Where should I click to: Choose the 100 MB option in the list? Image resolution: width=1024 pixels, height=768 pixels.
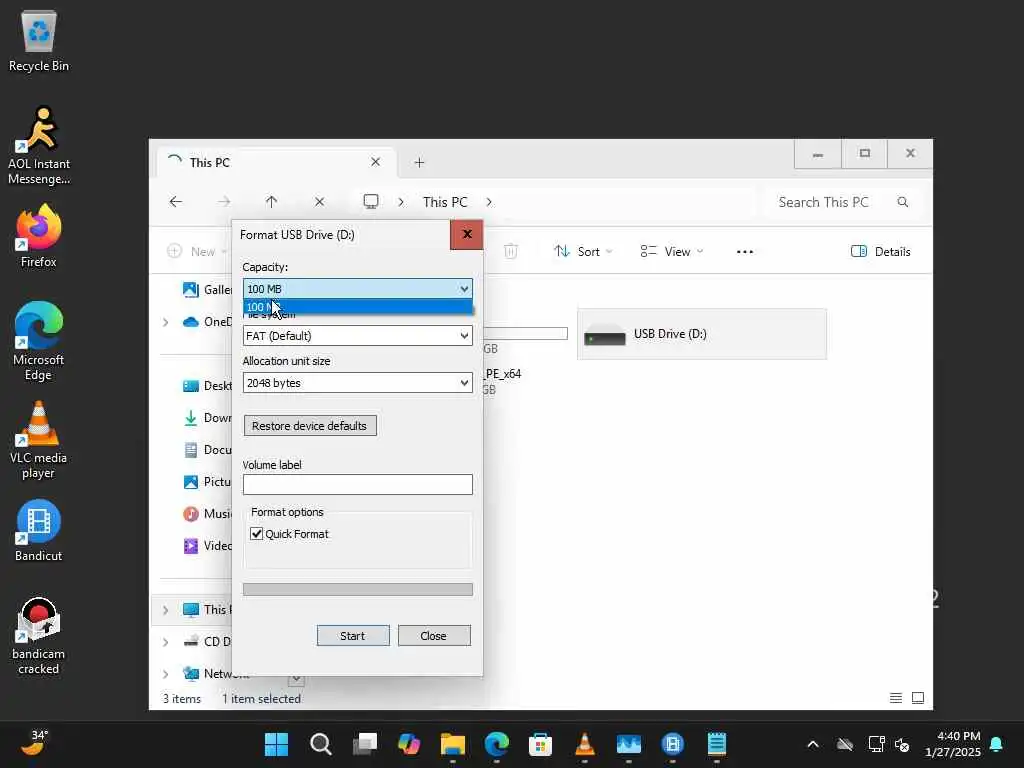(x=357, y=307)
